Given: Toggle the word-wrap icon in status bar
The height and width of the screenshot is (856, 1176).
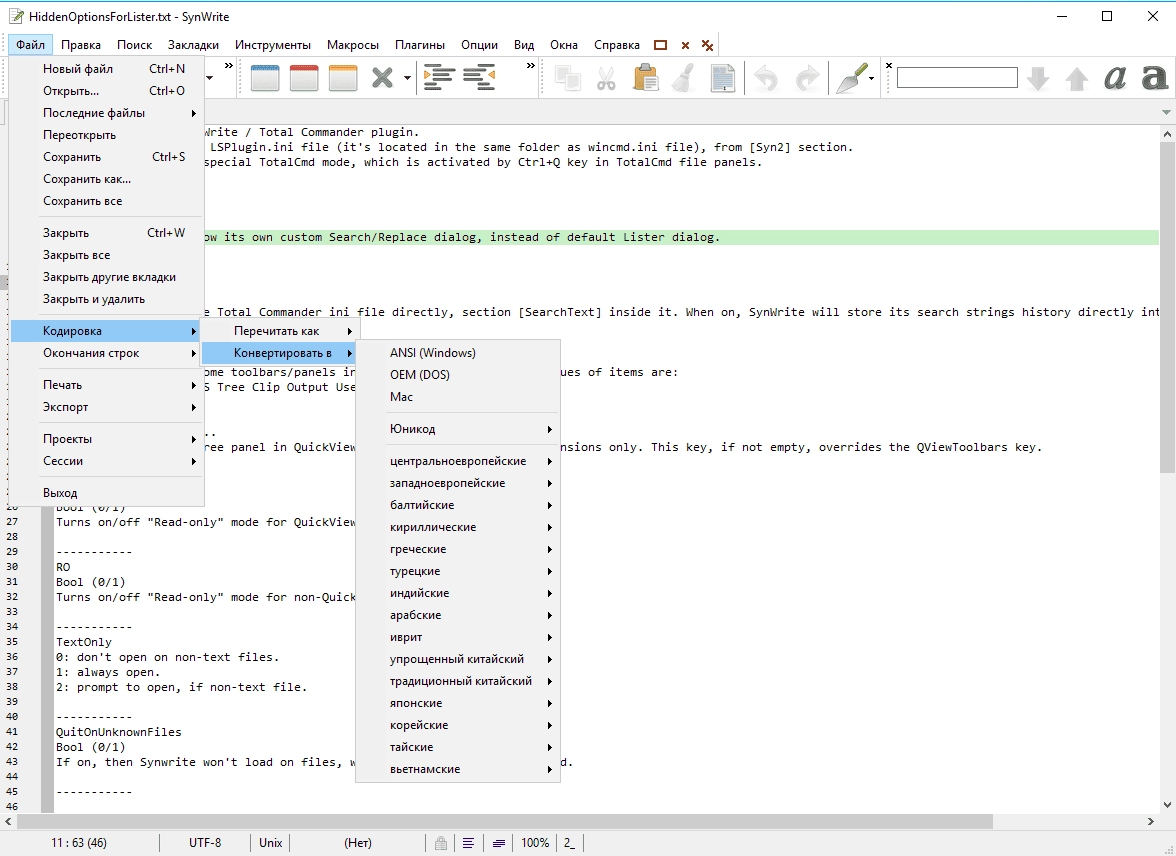Looking at the screenshot, I should coord(468,843).
